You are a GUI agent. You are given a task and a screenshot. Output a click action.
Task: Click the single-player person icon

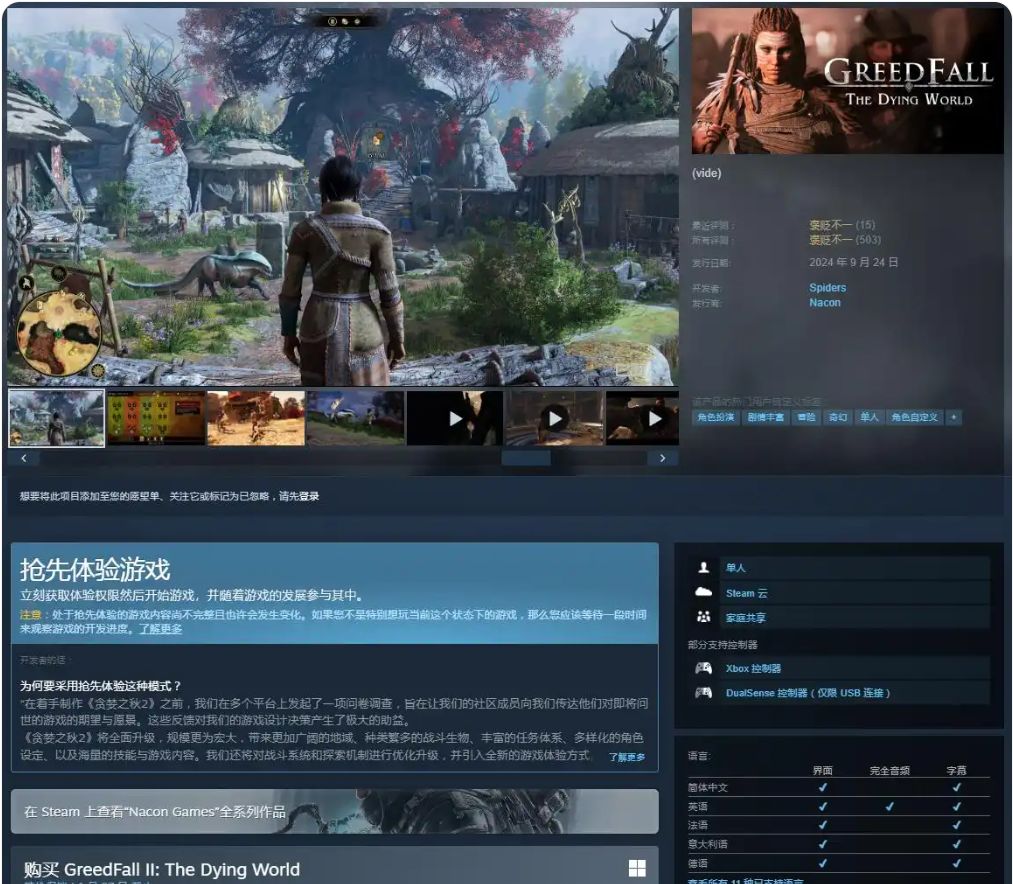(x=704, y=567)
